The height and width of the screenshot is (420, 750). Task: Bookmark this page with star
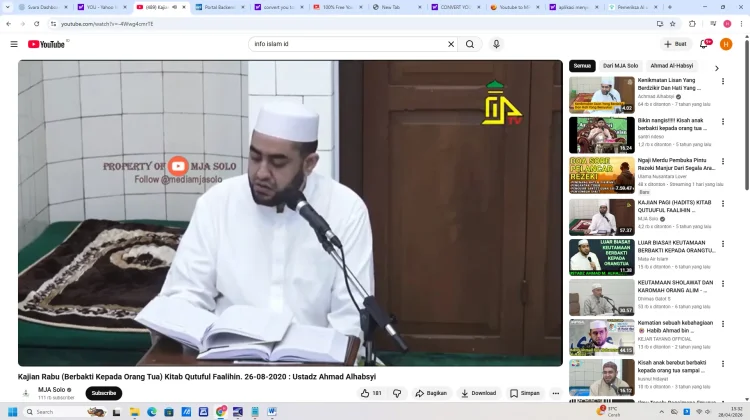[673, 24]
